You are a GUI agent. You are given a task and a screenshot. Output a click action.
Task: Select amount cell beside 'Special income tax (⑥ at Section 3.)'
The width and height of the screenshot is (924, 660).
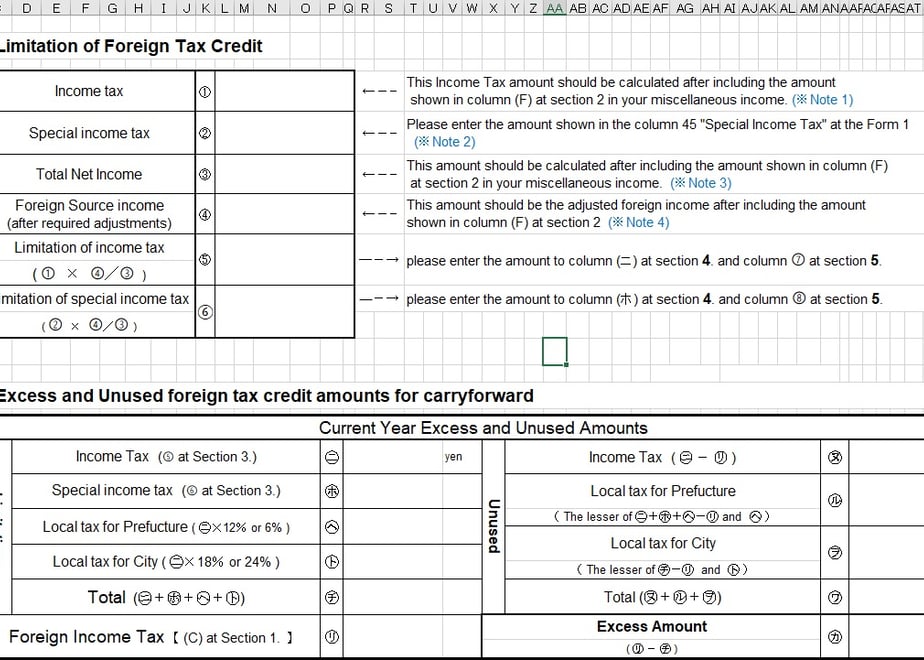point(412,491)
